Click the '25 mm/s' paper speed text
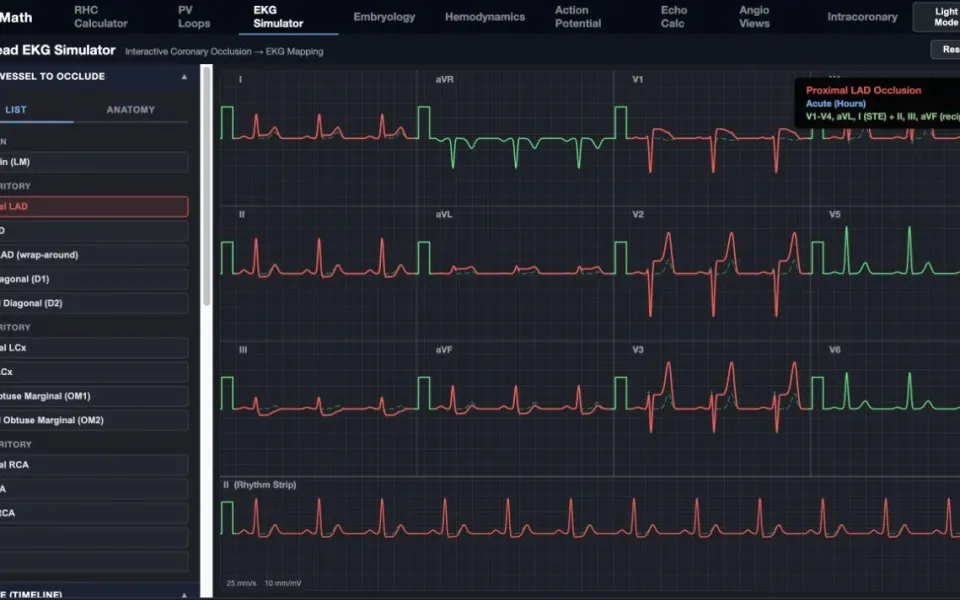 coord(241,583)
